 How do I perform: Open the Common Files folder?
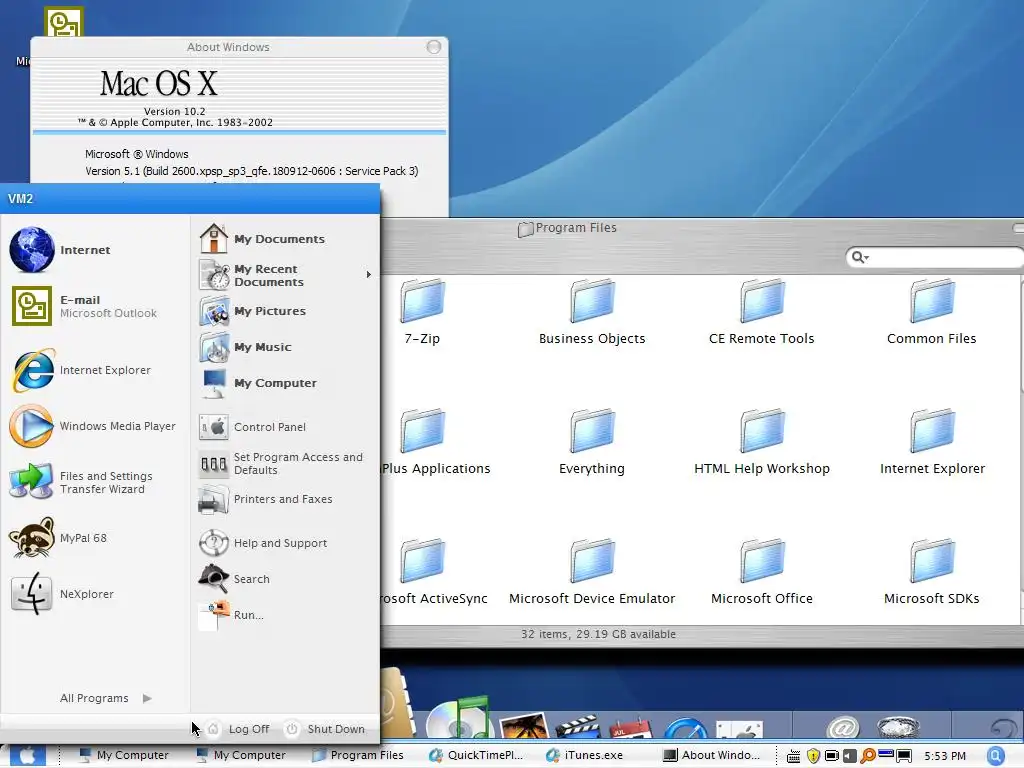932,312
